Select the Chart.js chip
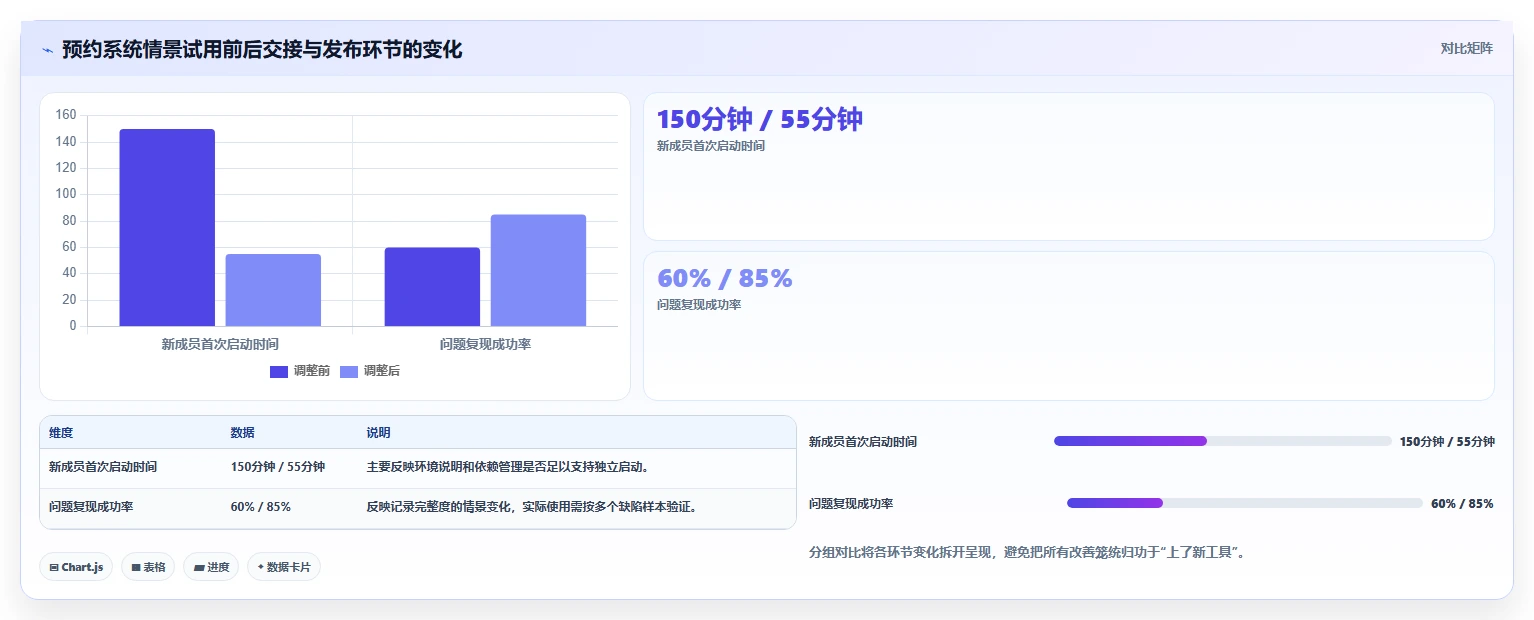The height and width of the screenshot is (620, 1534). click(x=76, y=567)
